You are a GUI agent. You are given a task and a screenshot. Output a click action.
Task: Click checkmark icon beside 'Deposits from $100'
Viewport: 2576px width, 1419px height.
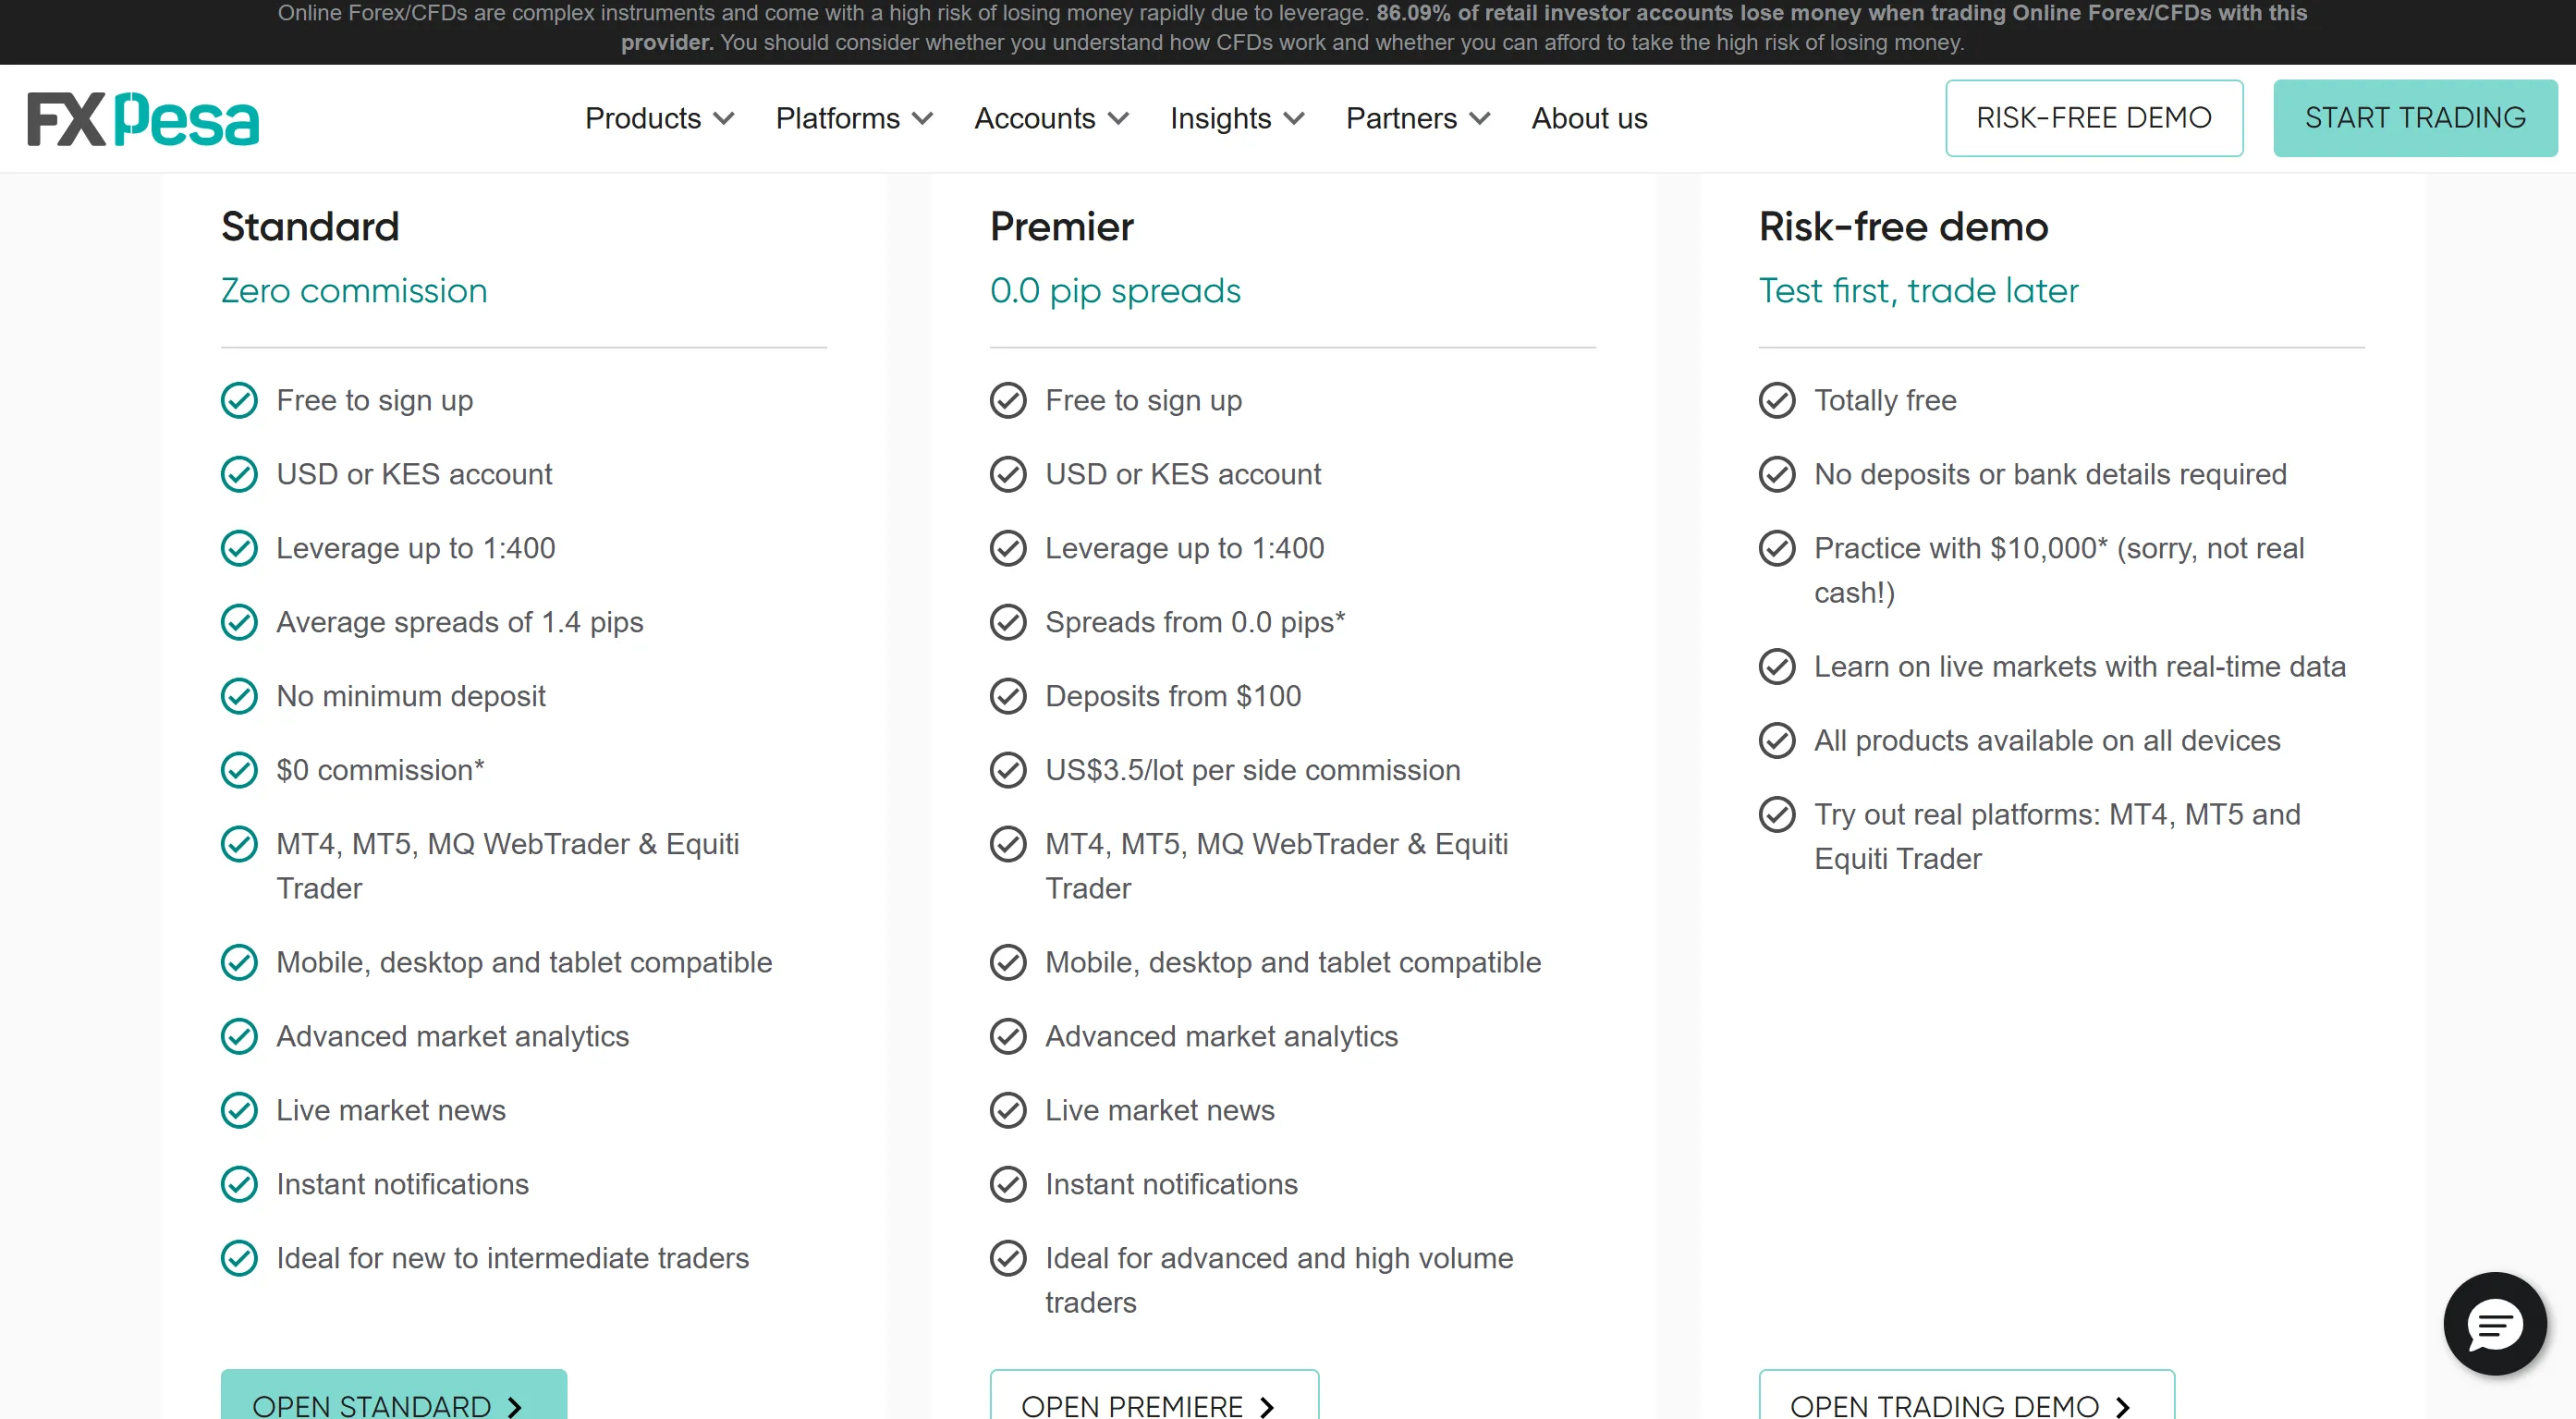click(x=1008, y=696)
